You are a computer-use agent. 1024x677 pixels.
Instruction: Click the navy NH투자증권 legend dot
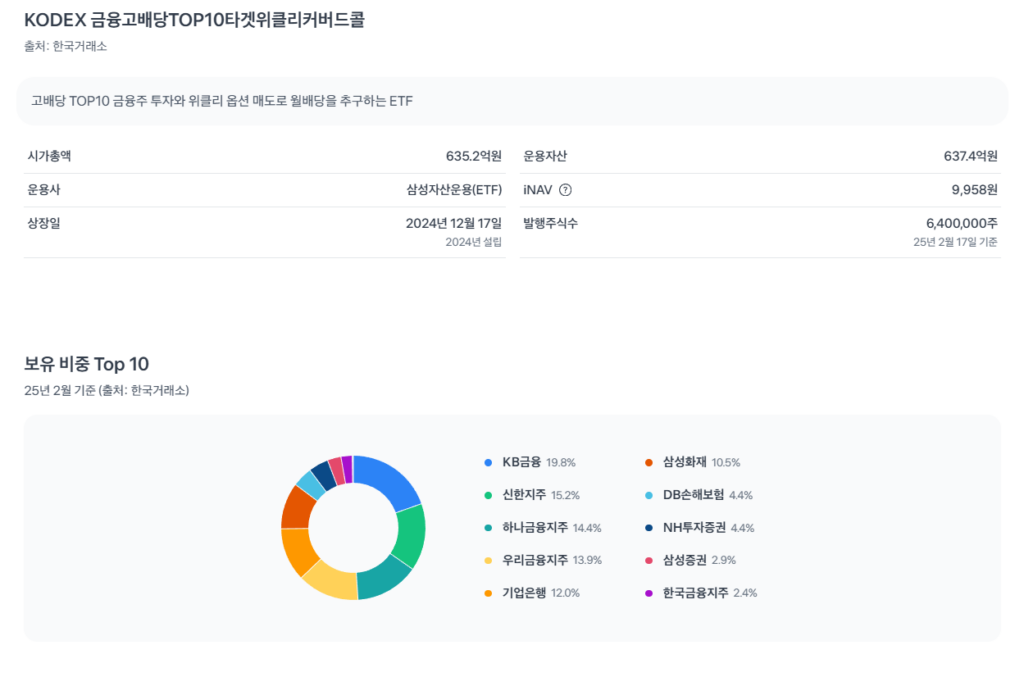coord(648,528)
